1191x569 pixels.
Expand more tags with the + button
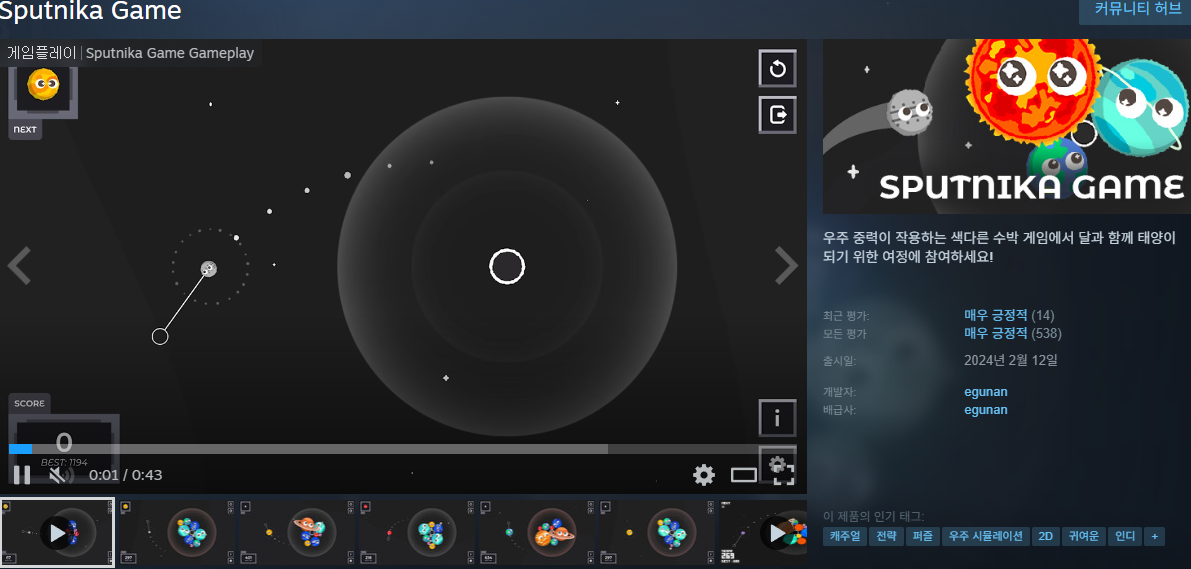(x=1154, y=536)
